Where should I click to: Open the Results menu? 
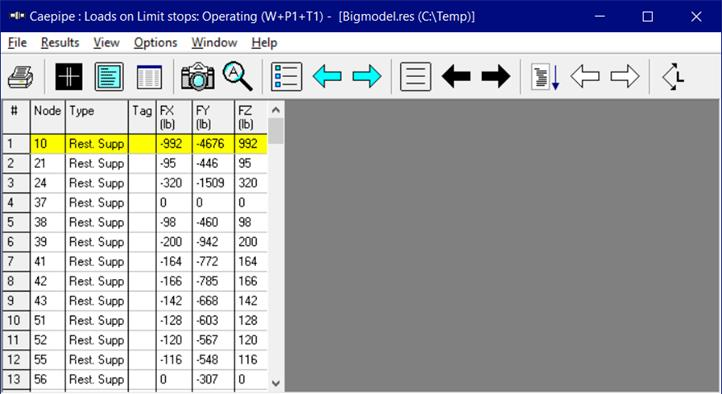pos(60,43)
